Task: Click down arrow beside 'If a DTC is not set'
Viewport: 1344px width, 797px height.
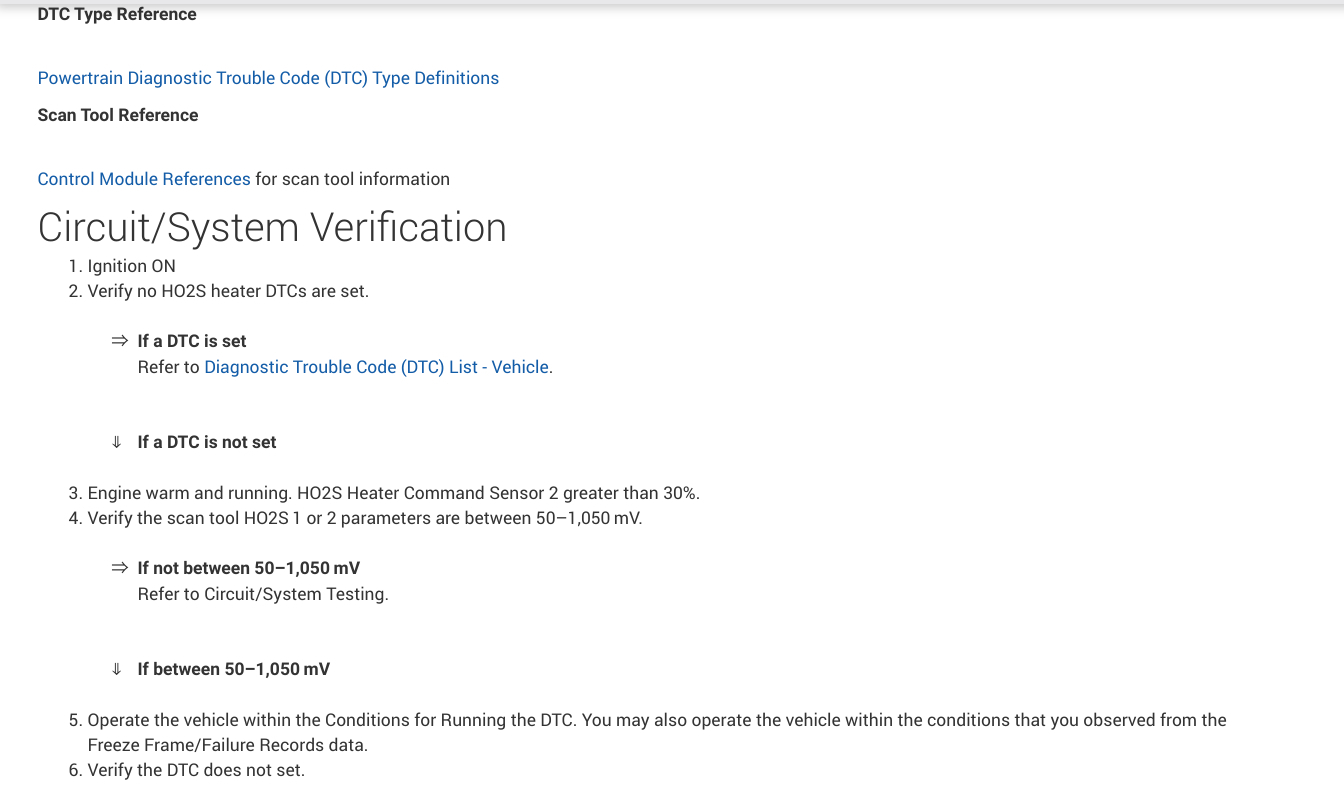Action: pyautogui.click(x=117, y=442)
